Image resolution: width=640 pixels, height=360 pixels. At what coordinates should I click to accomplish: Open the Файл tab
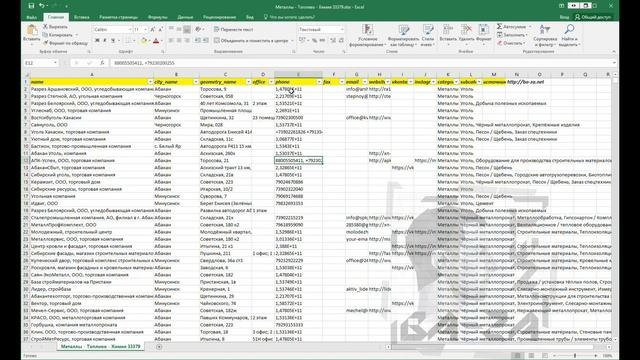point(31,17)
